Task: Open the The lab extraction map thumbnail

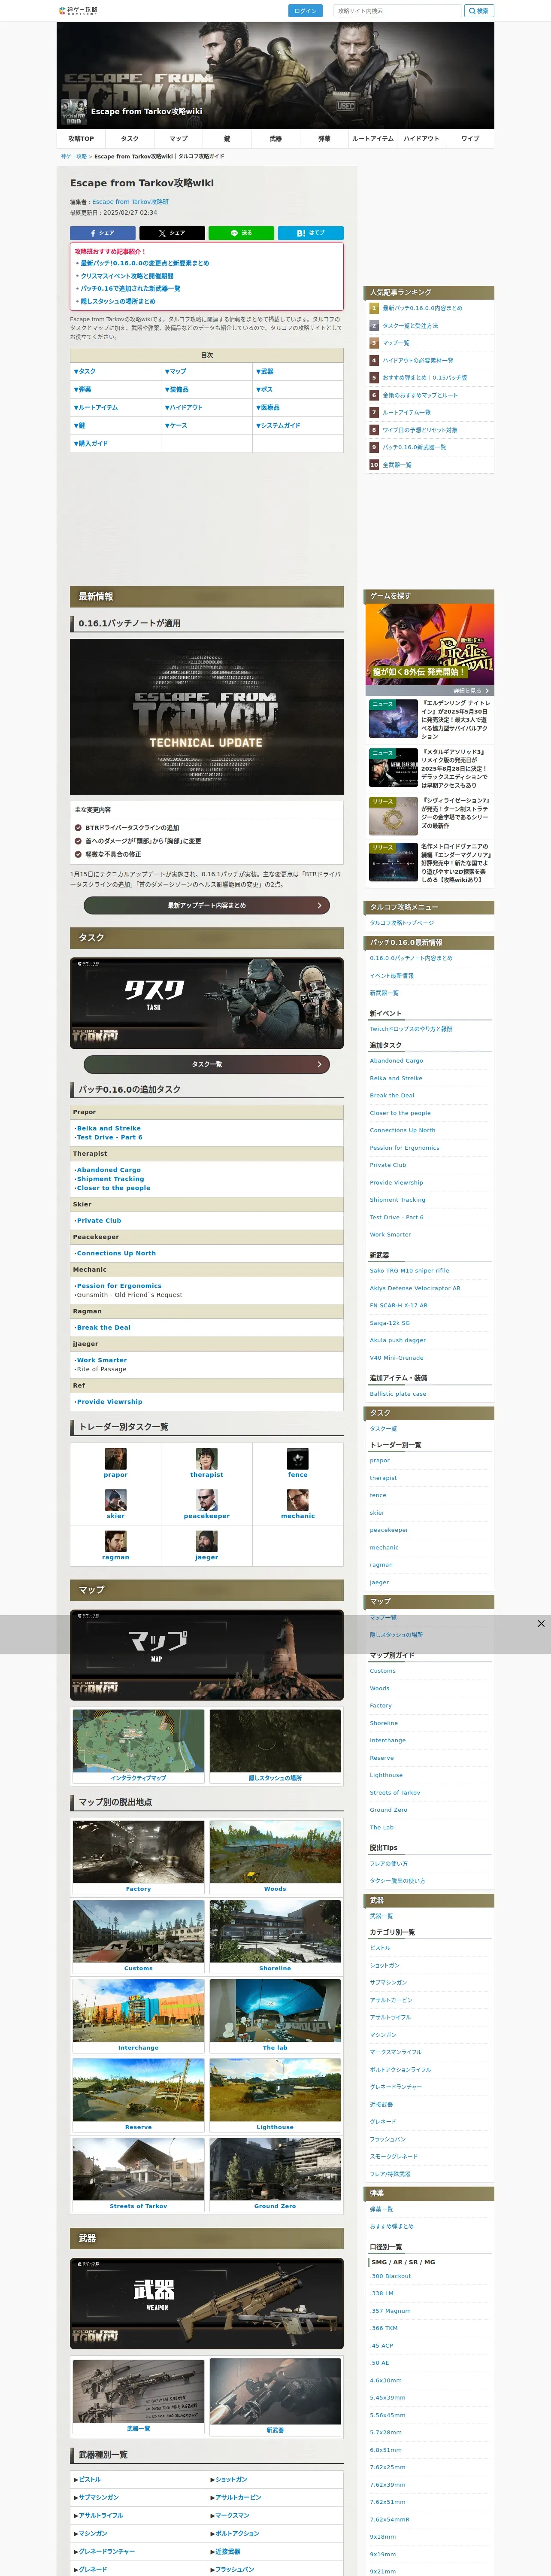Action: click(275, 2010)
